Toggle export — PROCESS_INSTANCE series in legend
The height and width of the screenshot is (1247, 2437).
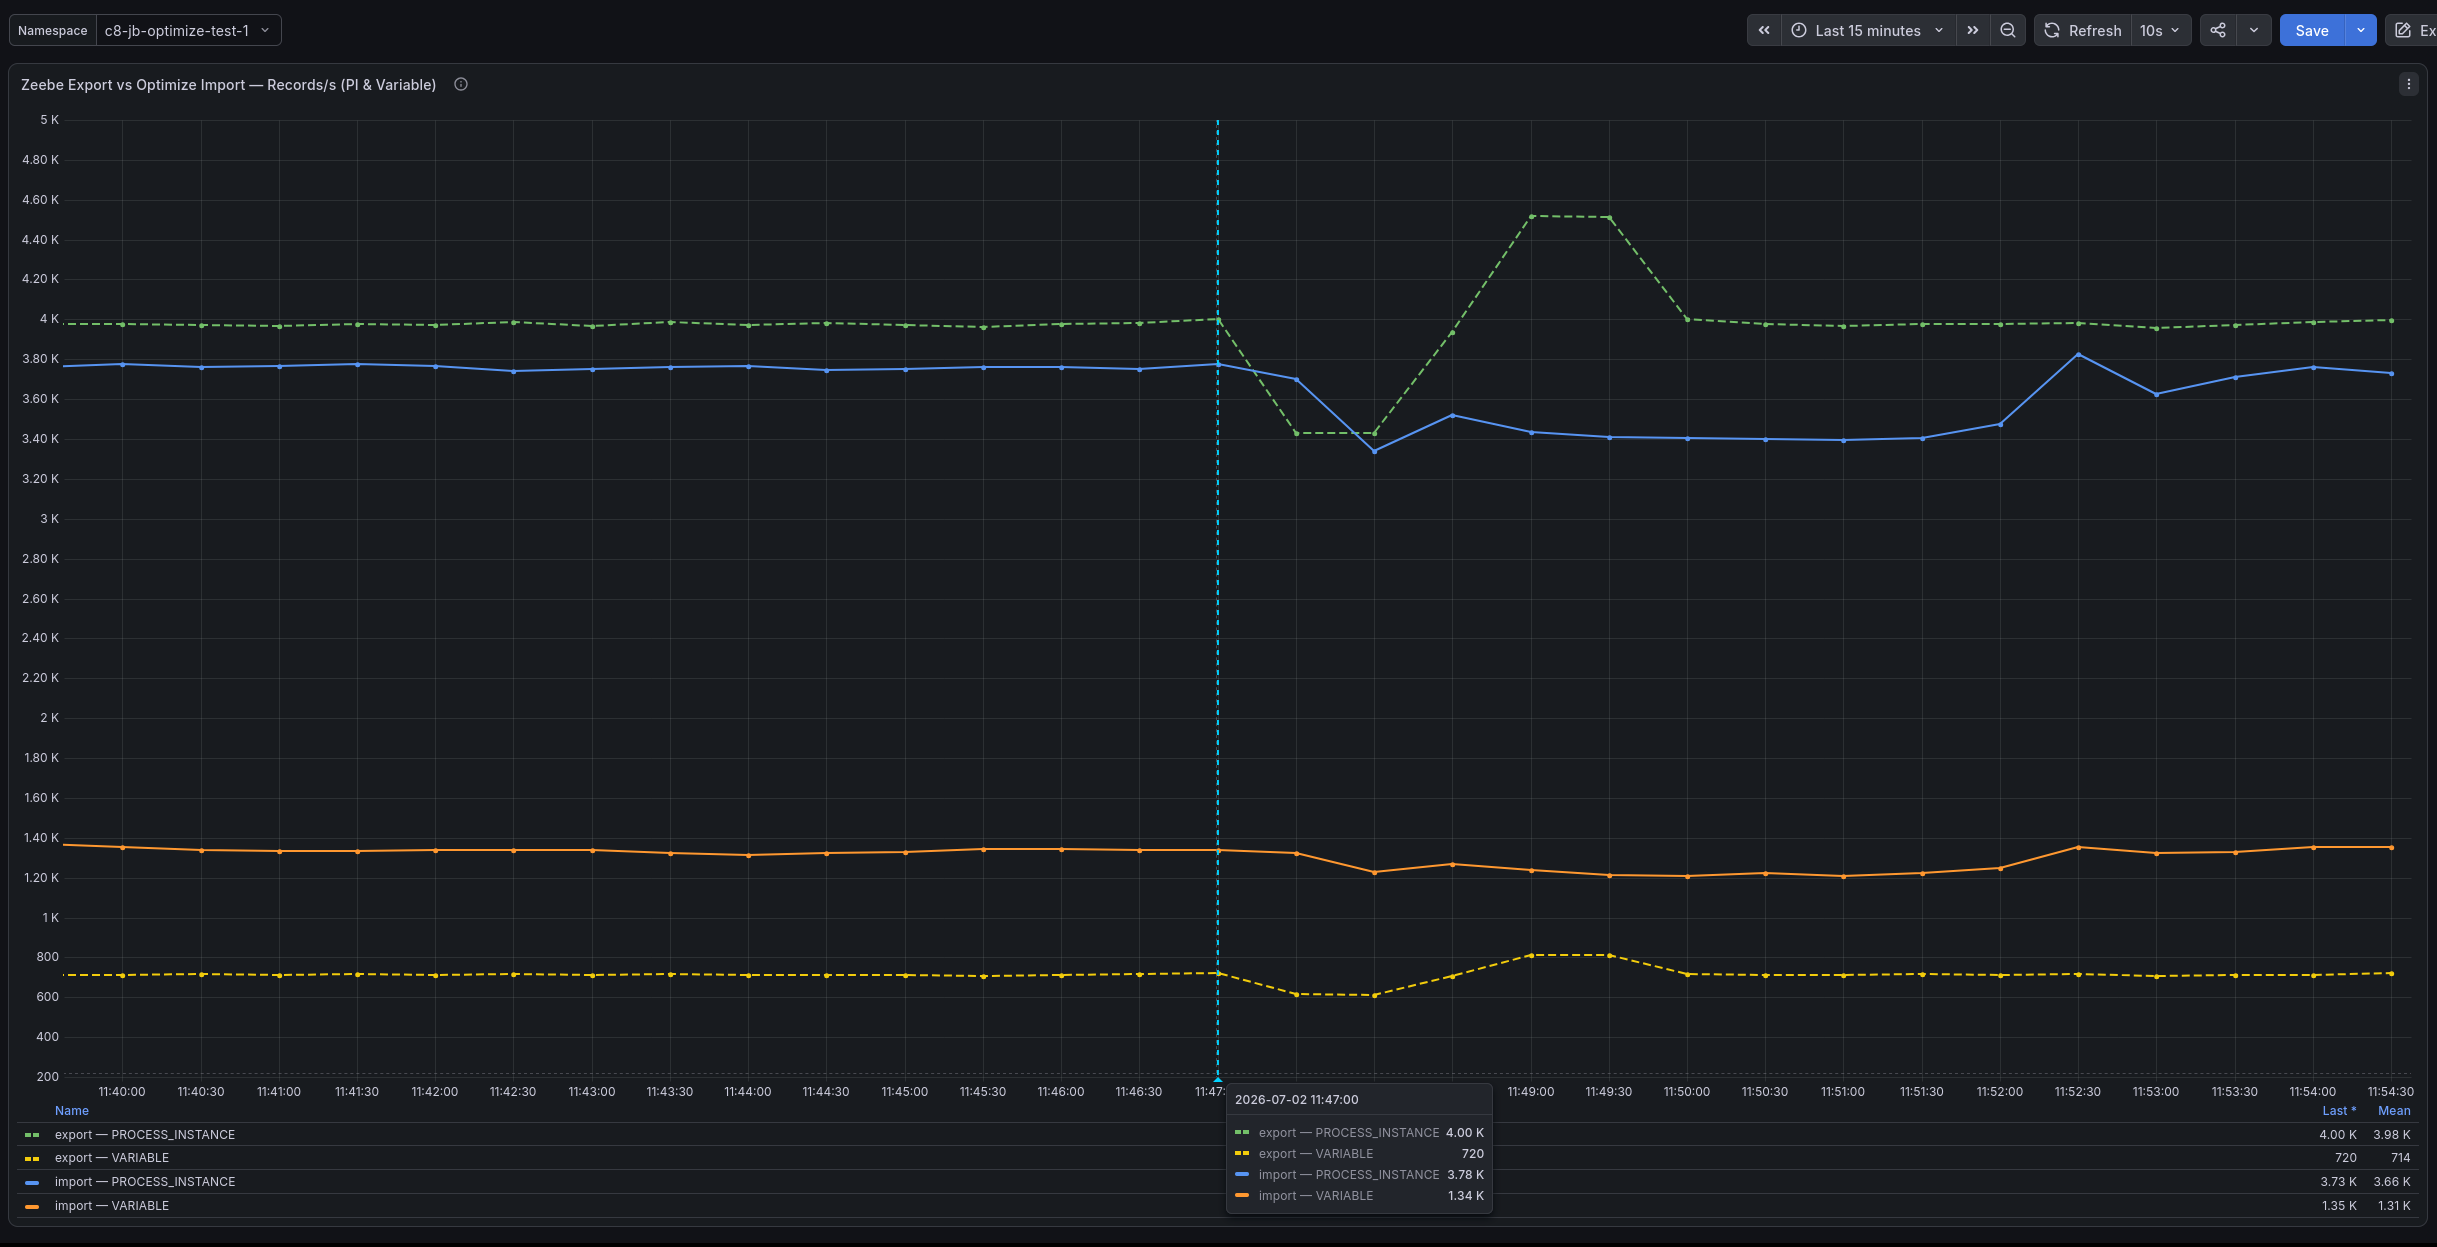tap(145, 1135)
